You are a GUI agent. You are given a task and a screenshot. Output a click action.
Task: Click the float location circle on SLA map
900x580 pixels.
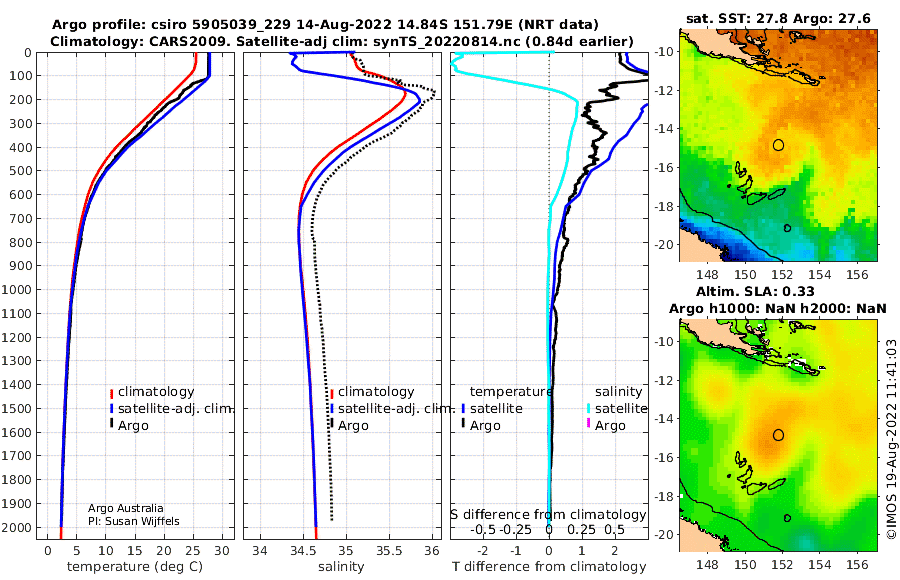pos(778,435)
